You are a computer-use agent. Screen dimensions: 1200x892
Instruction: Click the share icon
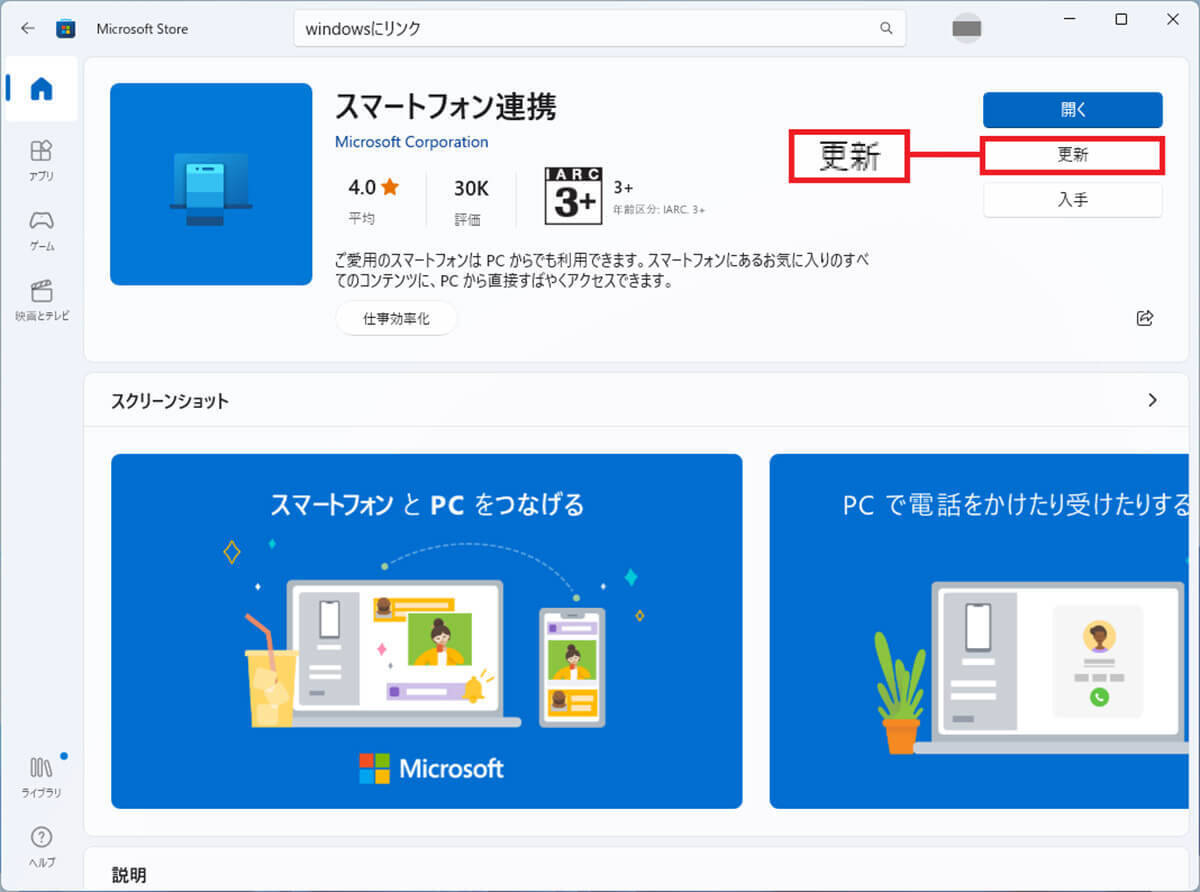click(x=1145, y=318)
